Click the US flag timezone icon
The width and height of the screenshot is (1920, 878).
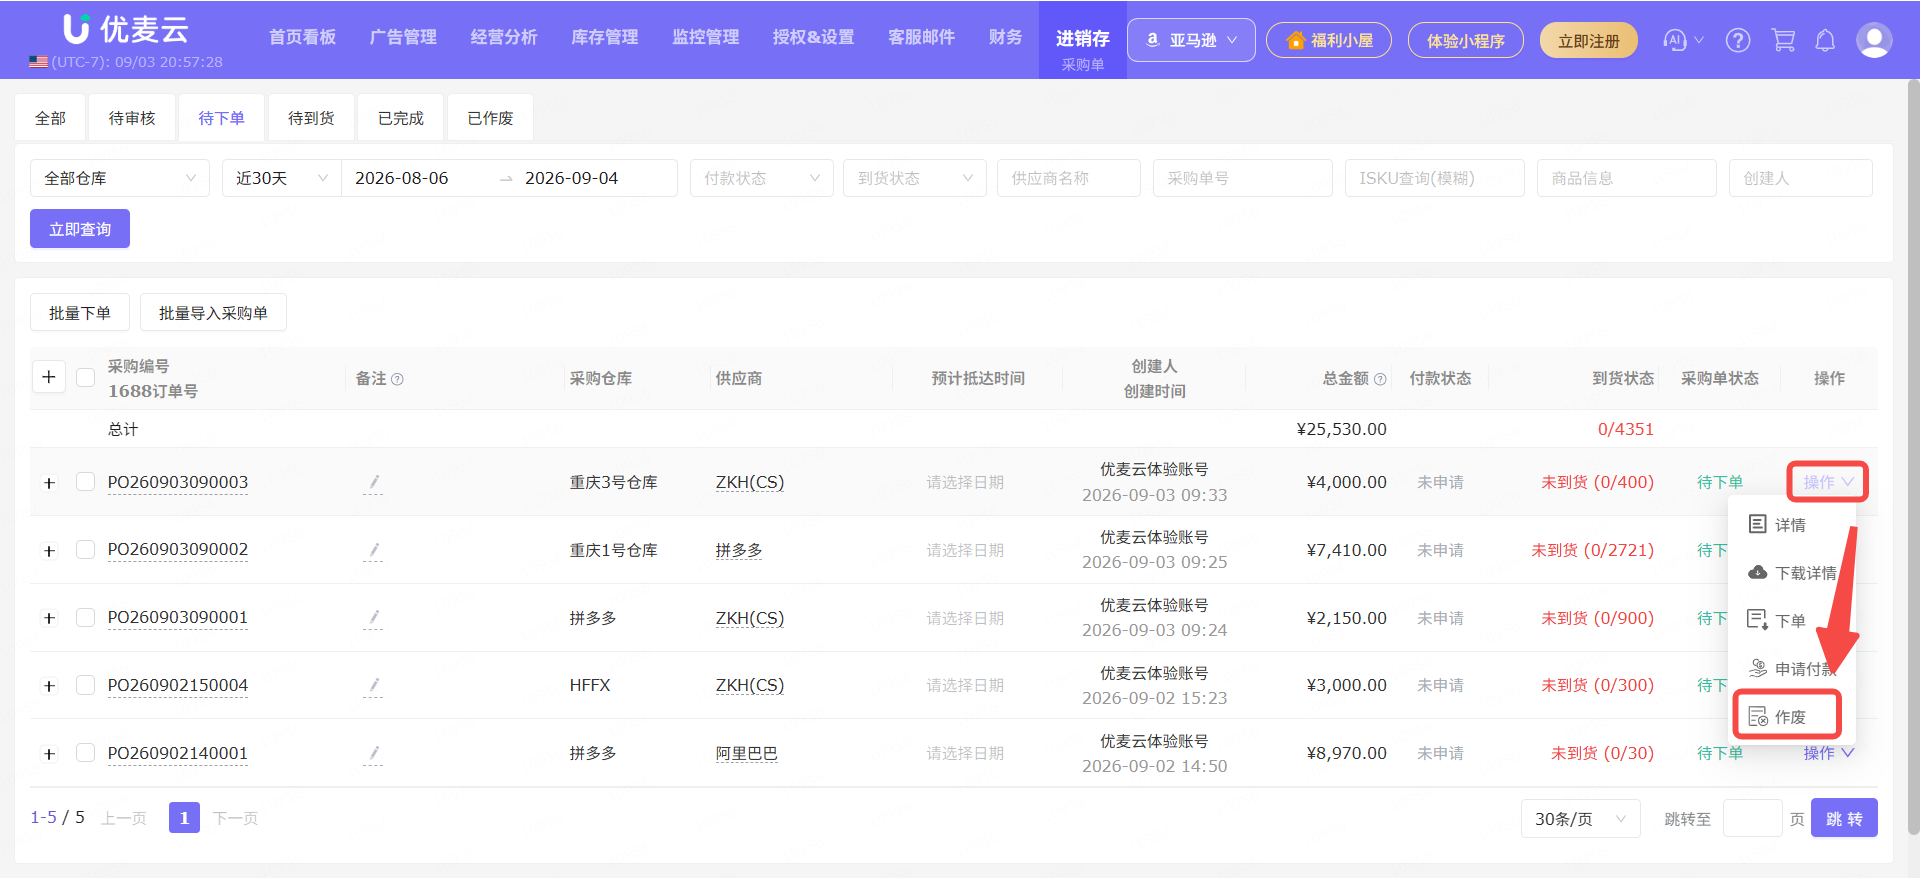click(x=38, y=62)
